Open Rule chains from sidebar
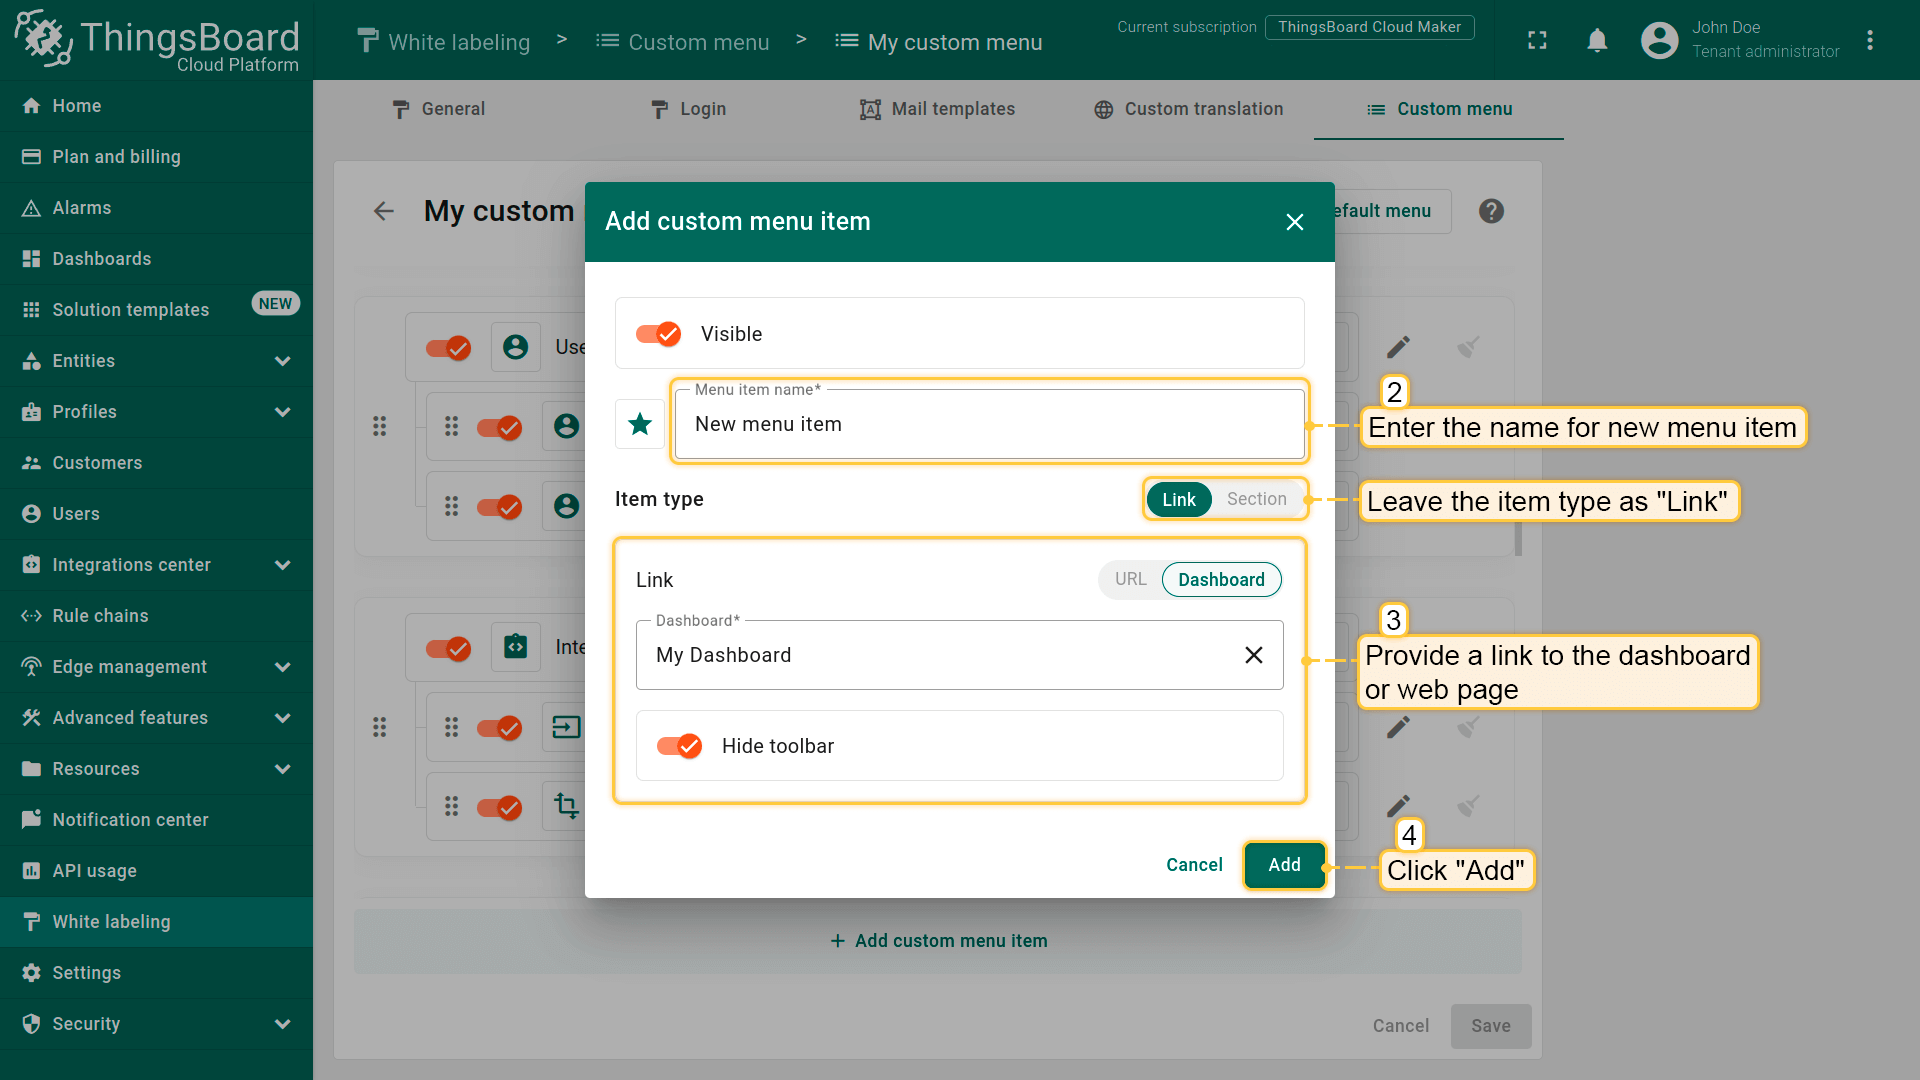Viewport: 1920px width, 1080px height. (100, 616)
